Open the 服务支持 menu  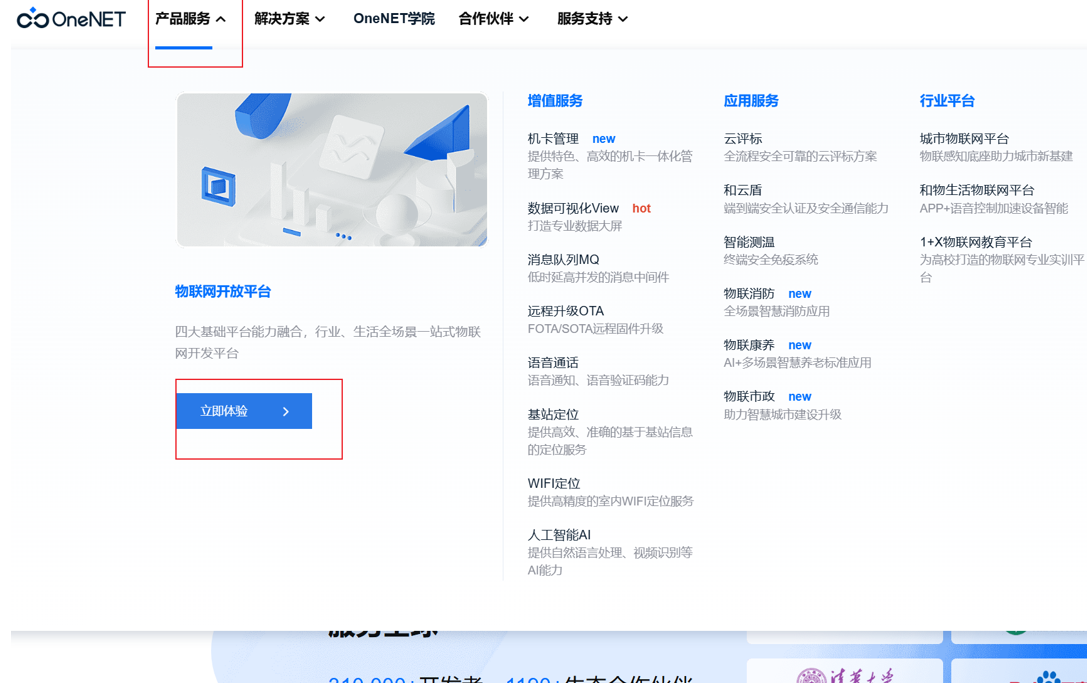584,19
